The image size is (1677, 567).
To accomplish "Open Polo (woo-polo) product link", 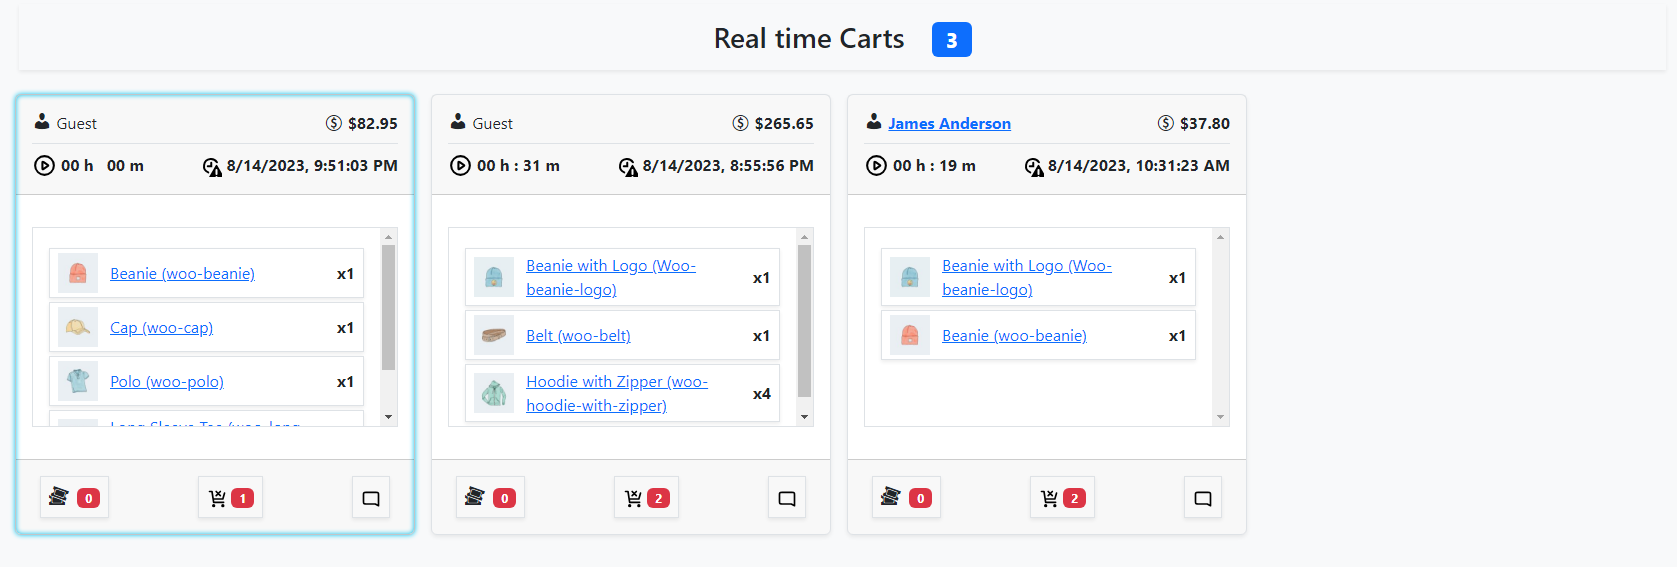I will click(167, 382).
